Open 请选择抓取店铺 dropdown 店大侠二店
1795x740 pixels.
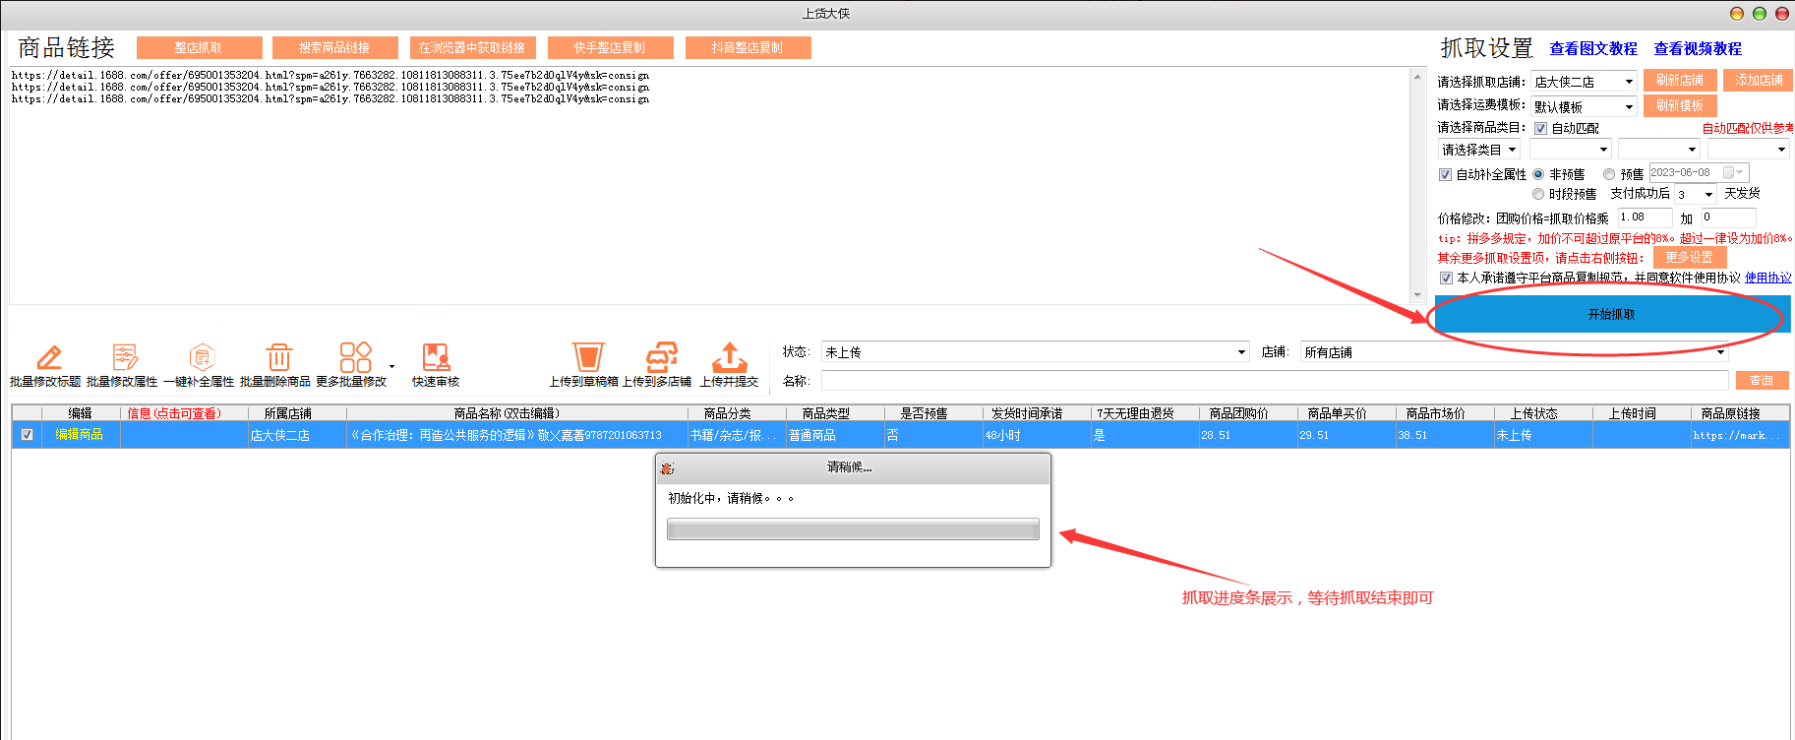pyautogui.click(x=1584, y=82)
